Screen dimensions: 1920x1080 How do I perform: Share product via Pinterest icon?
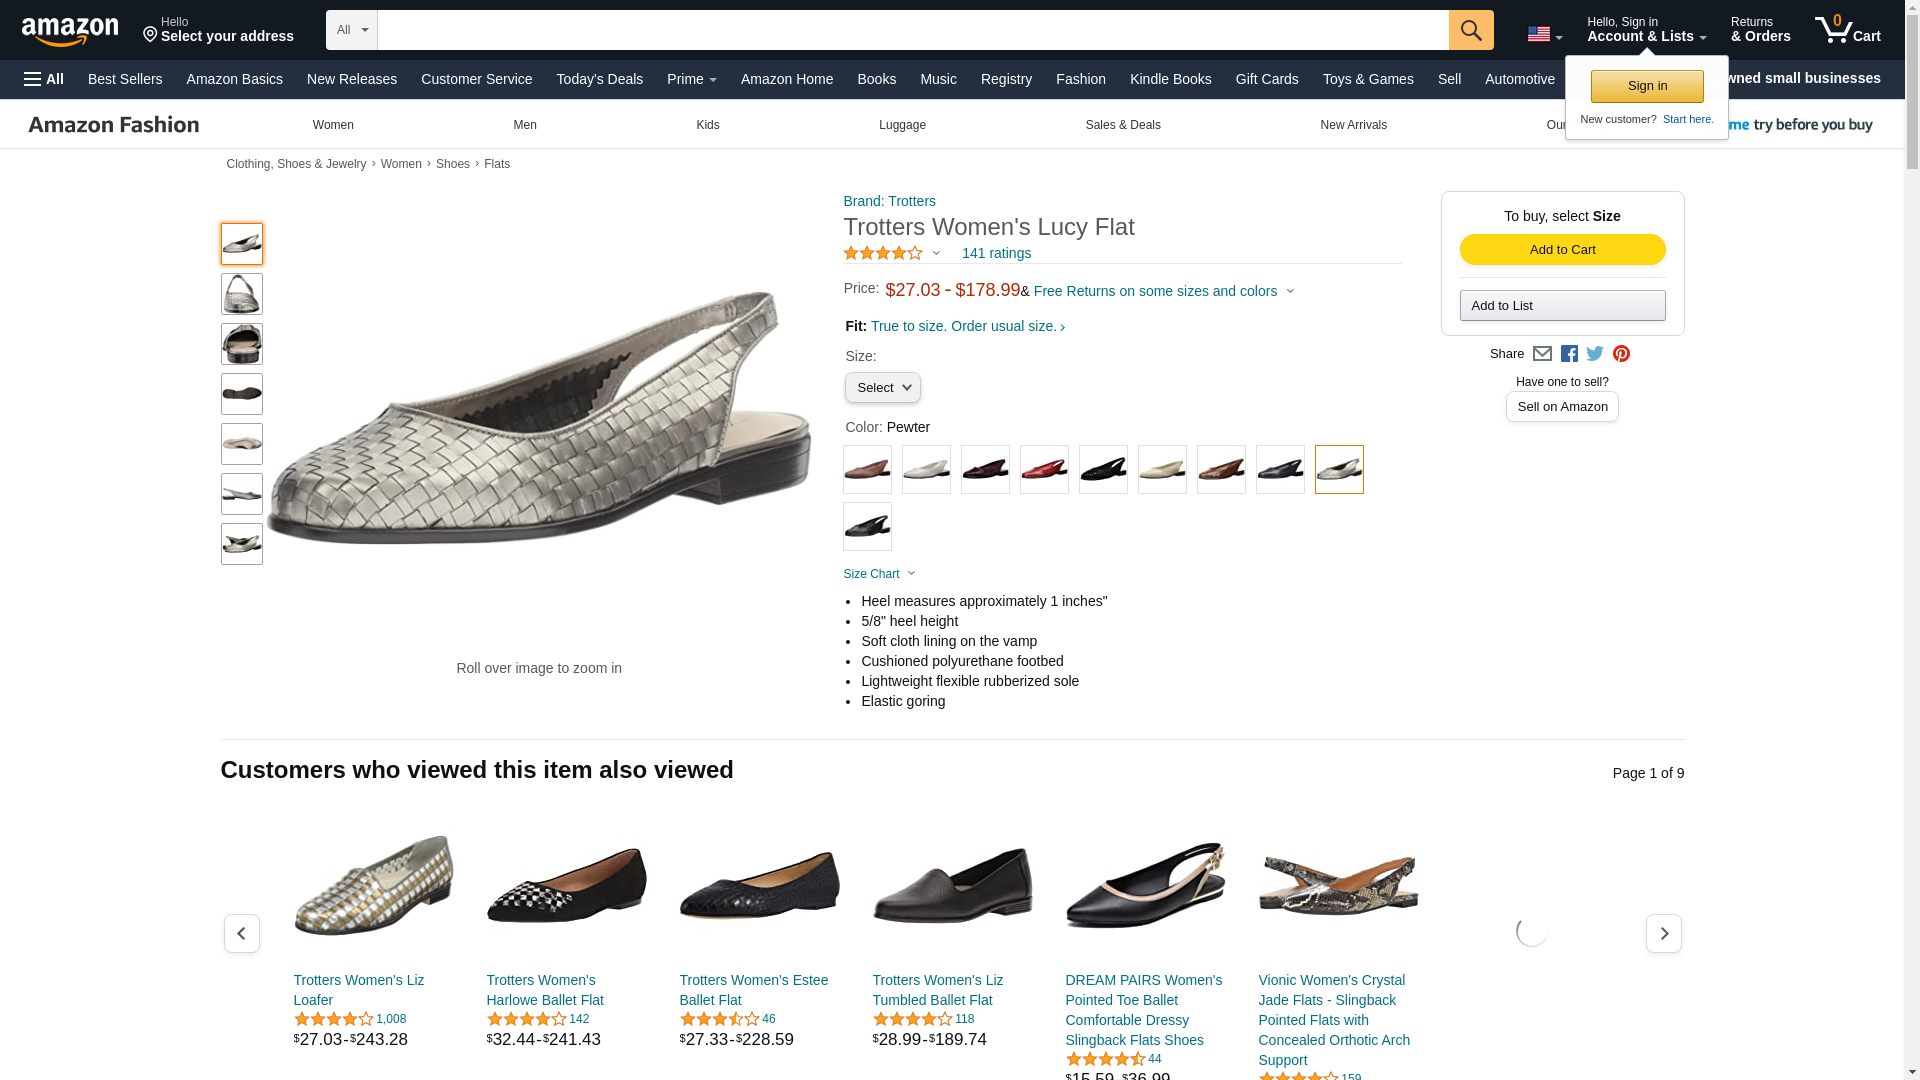[1621, 354]
